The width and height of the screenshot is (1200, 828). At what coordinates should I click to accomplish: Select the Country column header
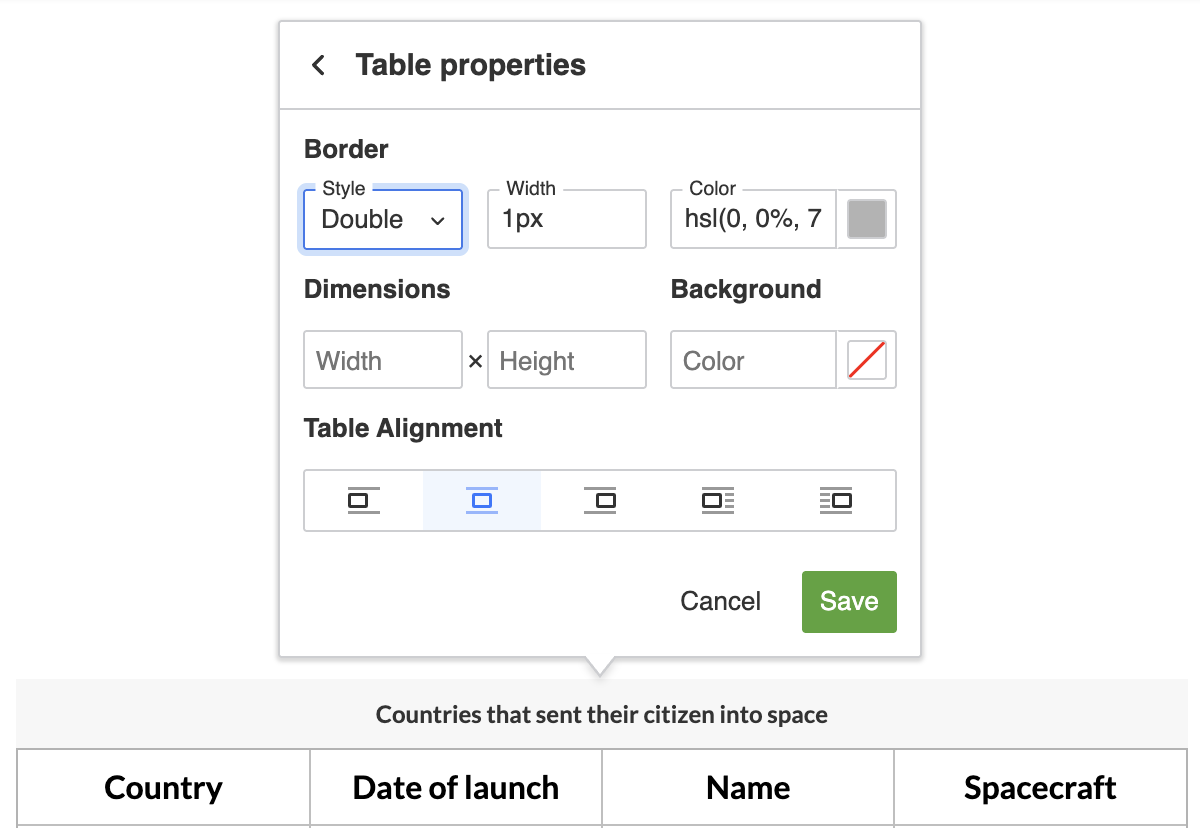click(163, 787)
